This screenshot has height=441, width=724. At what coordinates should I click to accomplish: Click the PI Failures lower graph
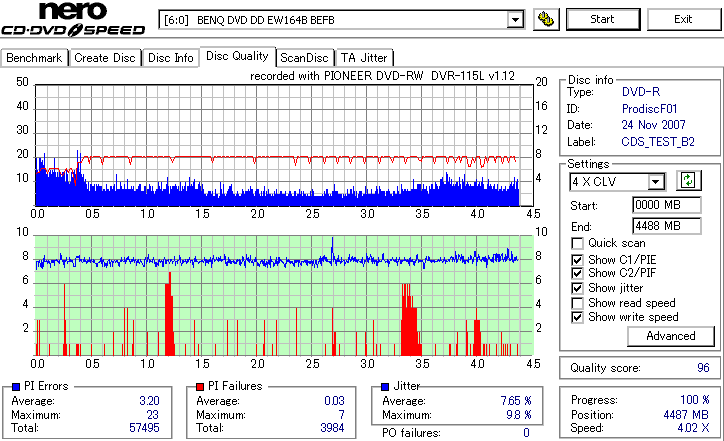point(284,296)
